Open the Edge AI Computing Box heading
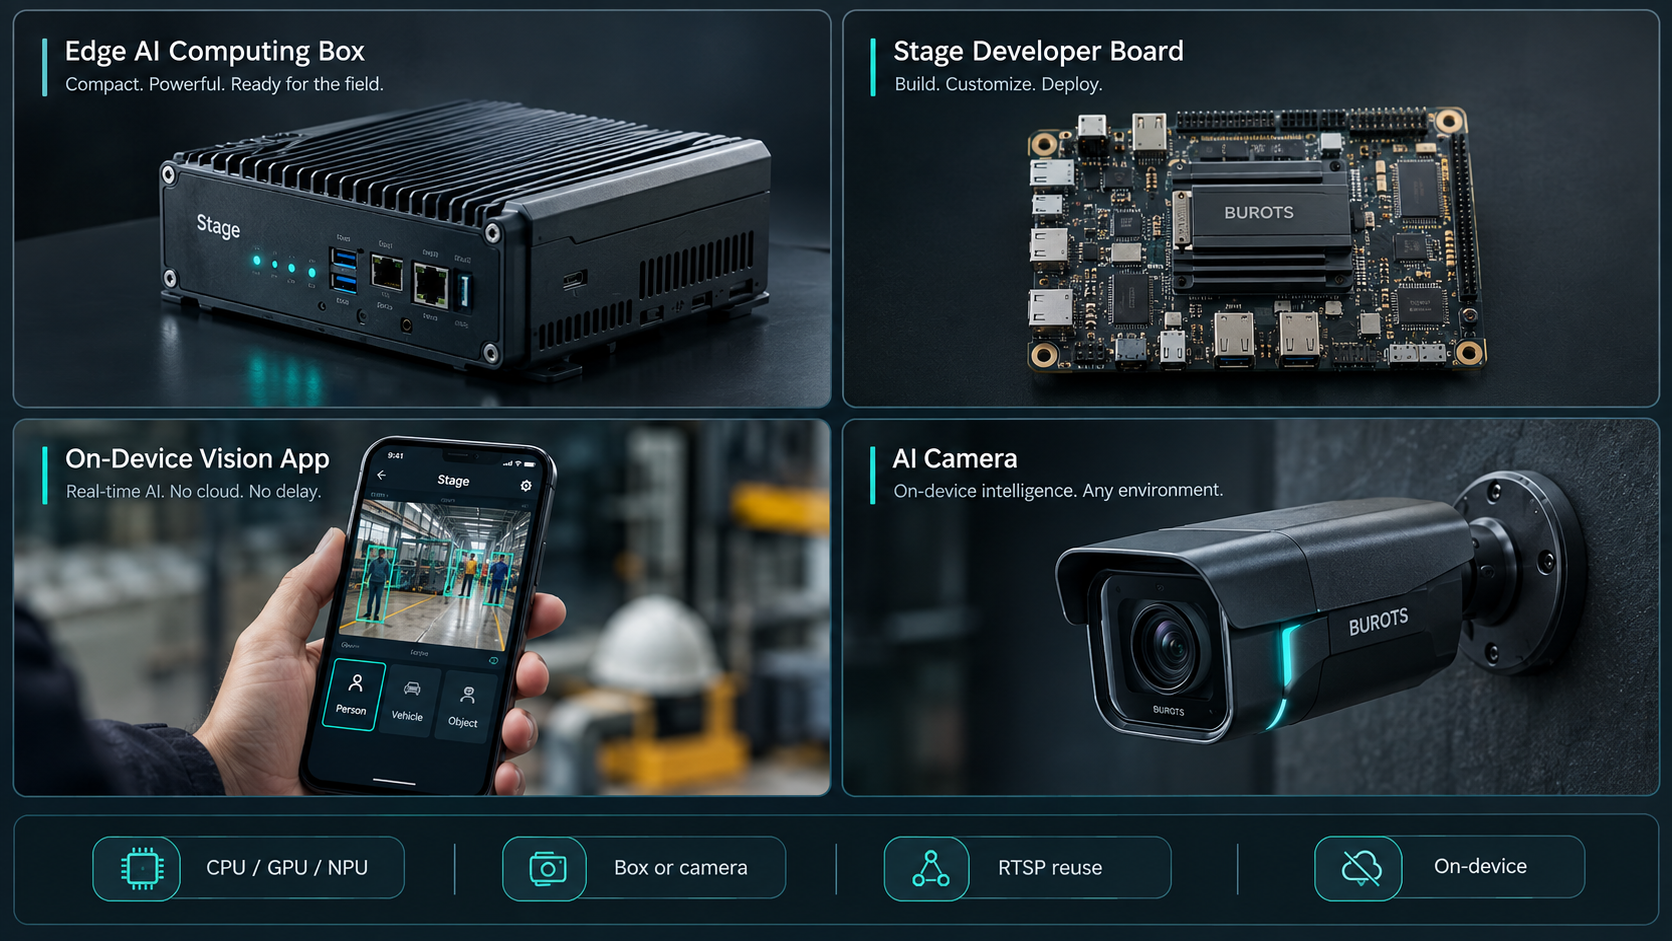 pos(214,51)
